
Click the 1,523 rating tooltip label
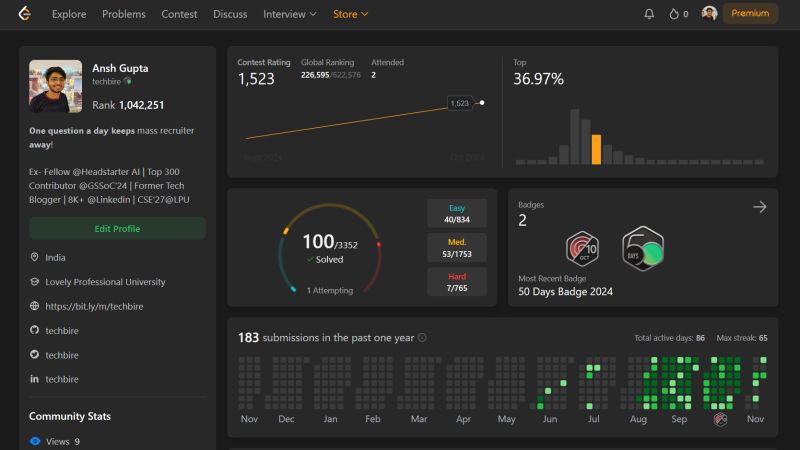point(459,103)
